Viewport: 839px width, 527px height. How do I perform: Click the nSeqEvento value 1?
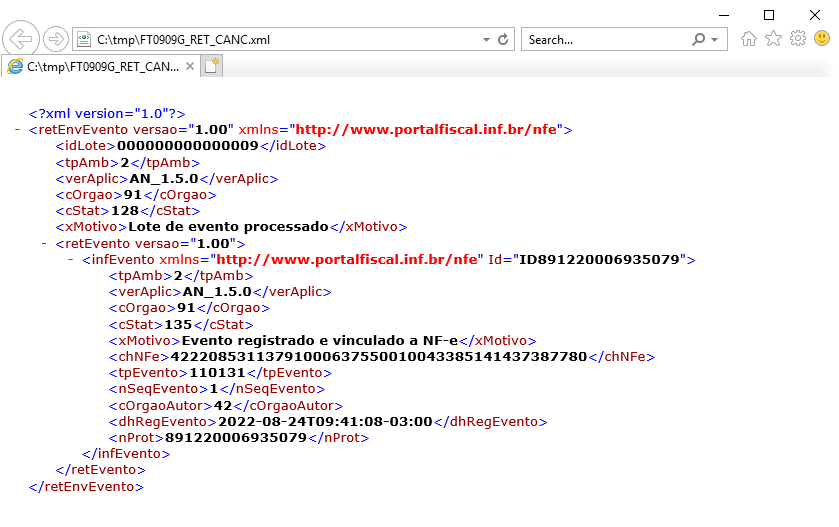pos(214,389)
